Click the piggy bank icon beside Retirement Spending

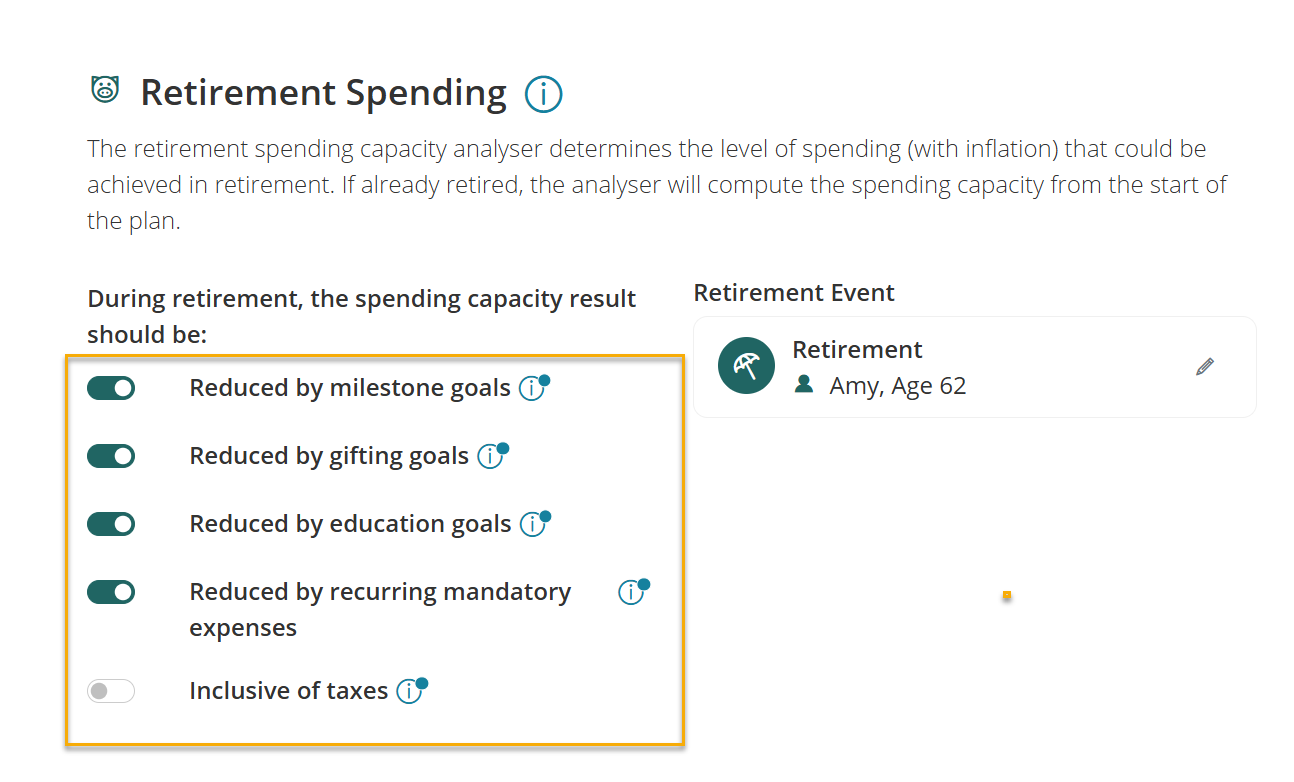coord(105,89)
